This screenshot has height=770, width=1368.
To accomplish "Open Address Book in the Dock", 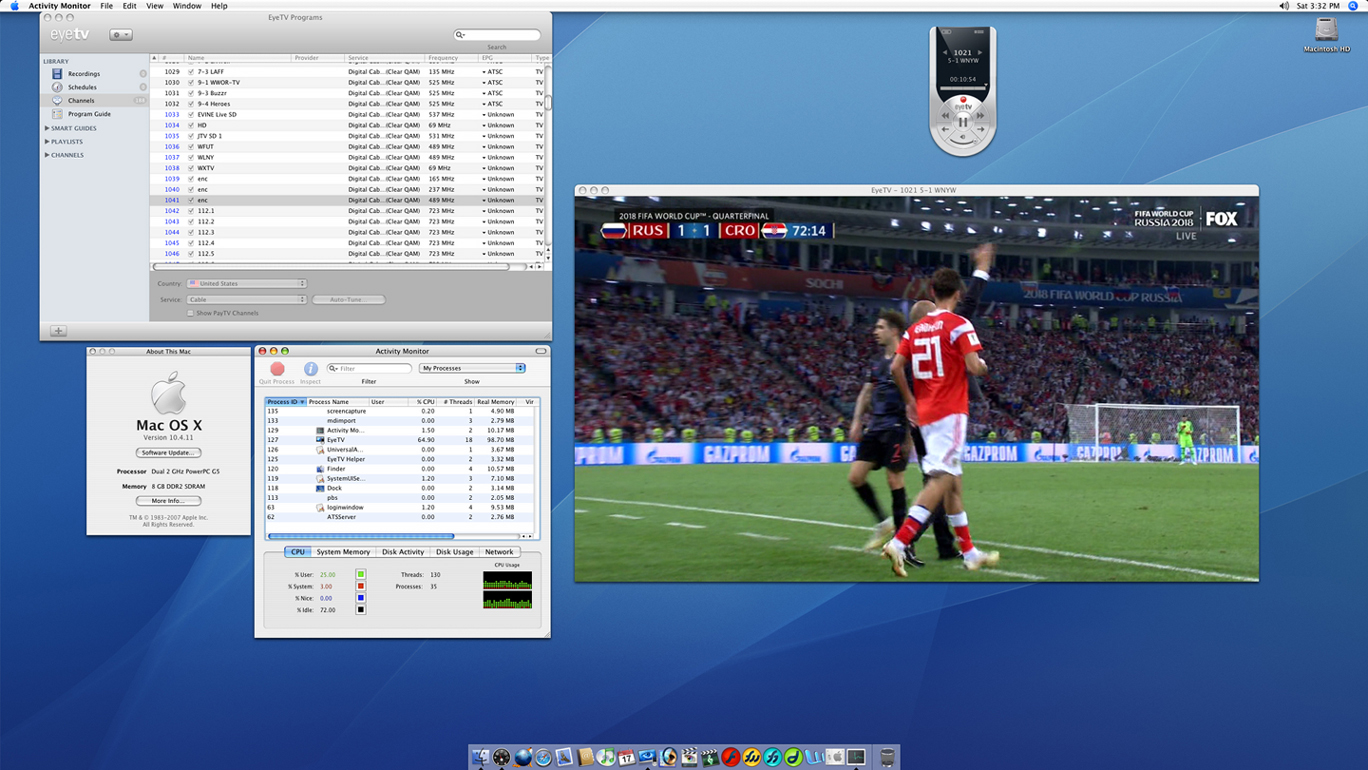I will (584, 757).
